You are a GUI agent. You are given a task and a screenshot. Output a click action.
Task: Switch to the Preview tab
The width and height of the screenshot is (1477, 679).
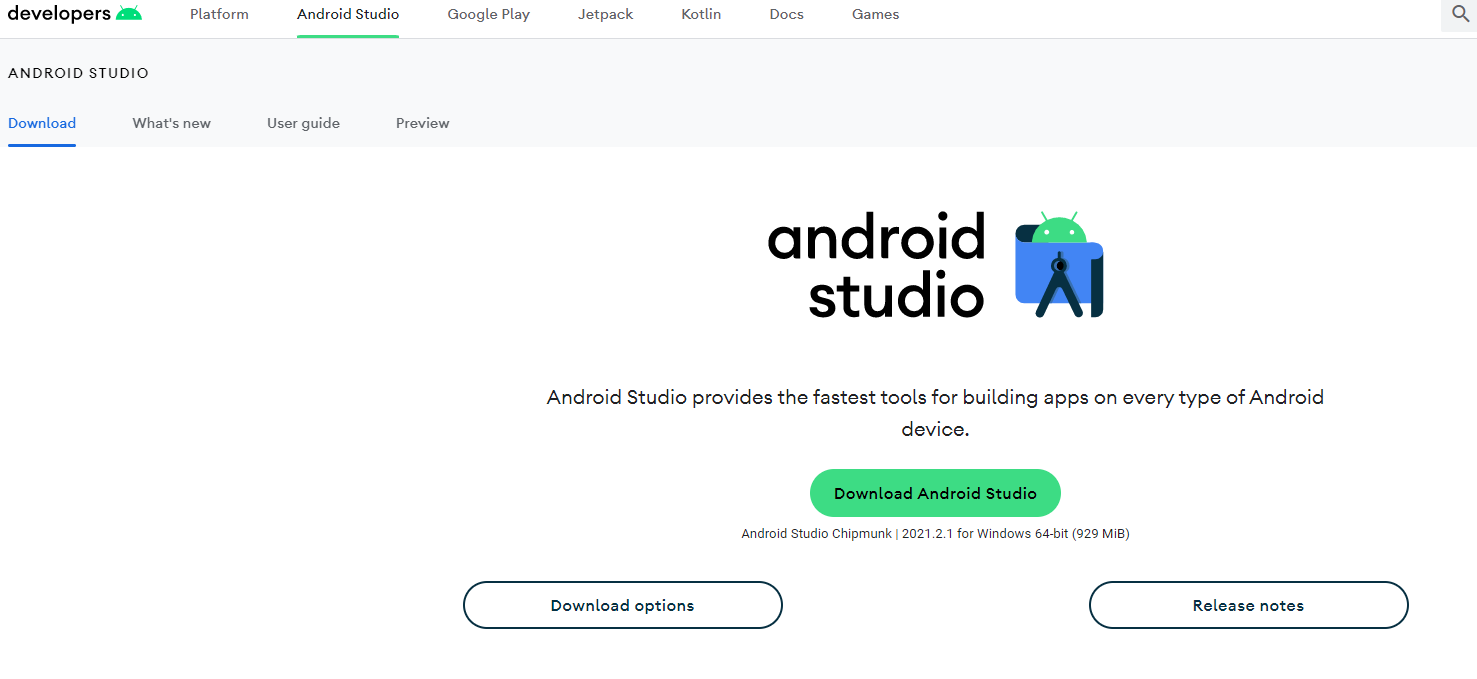point(423,123)
